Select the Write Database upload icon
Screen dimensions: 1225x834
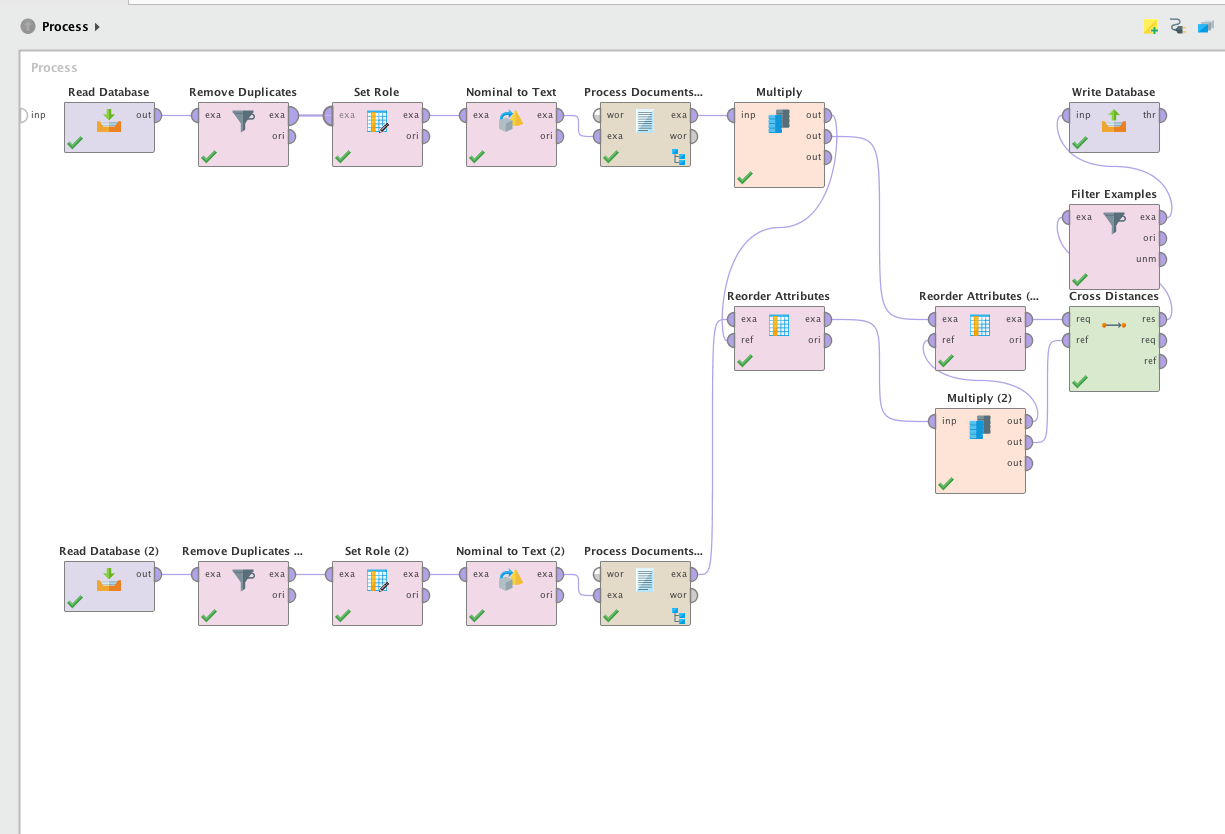tap(1113, 121)
